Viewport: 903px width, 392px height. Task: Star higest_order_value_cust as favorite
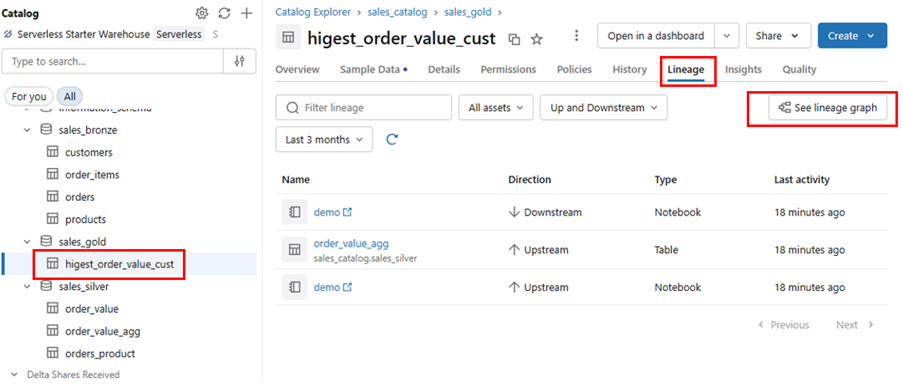tap(537, 39)
